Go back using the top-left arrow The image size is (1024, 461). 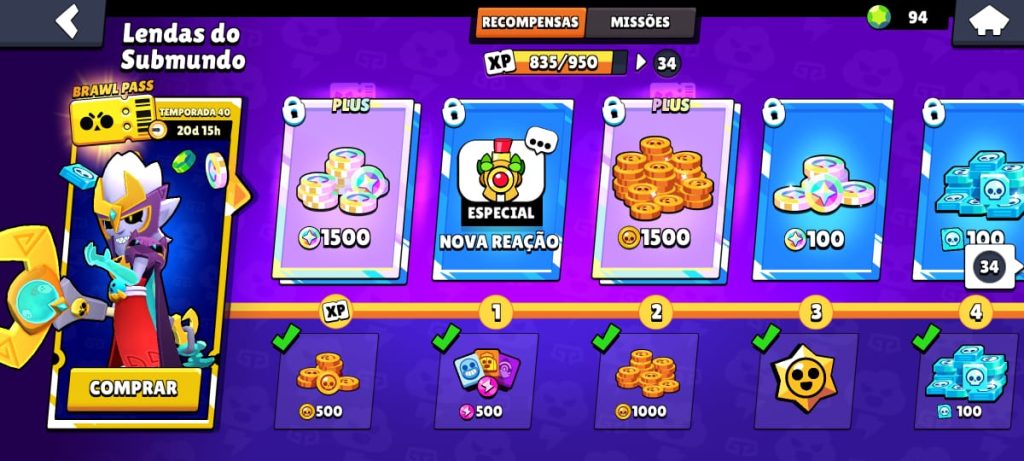click(x=67, y=21)
